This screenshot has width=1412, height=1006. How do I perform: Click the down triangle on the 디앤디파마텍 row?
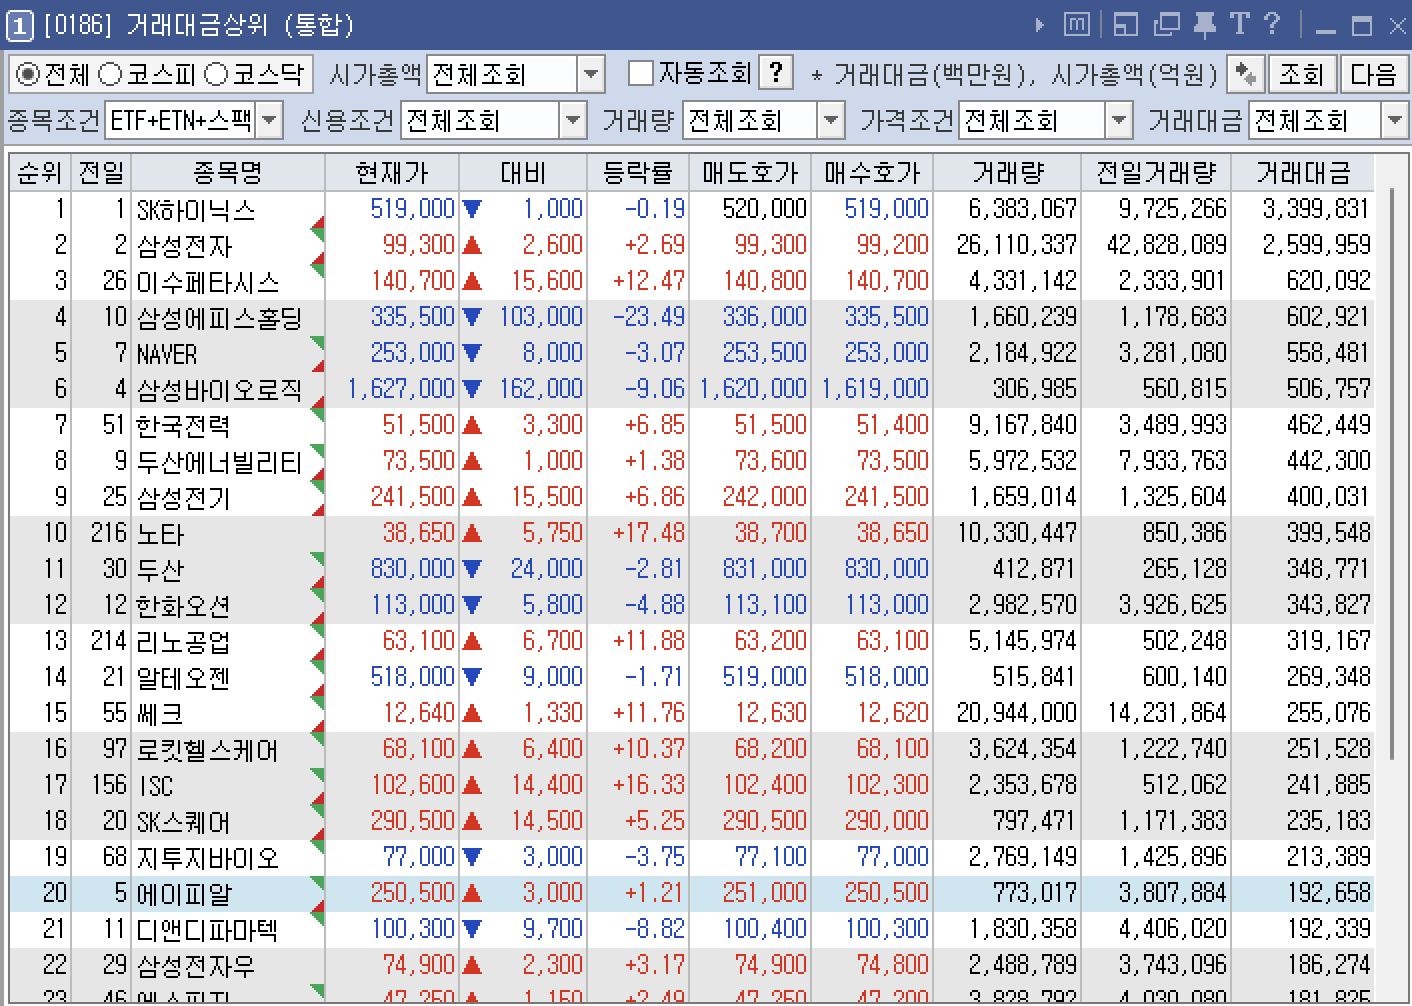(472, 929)
